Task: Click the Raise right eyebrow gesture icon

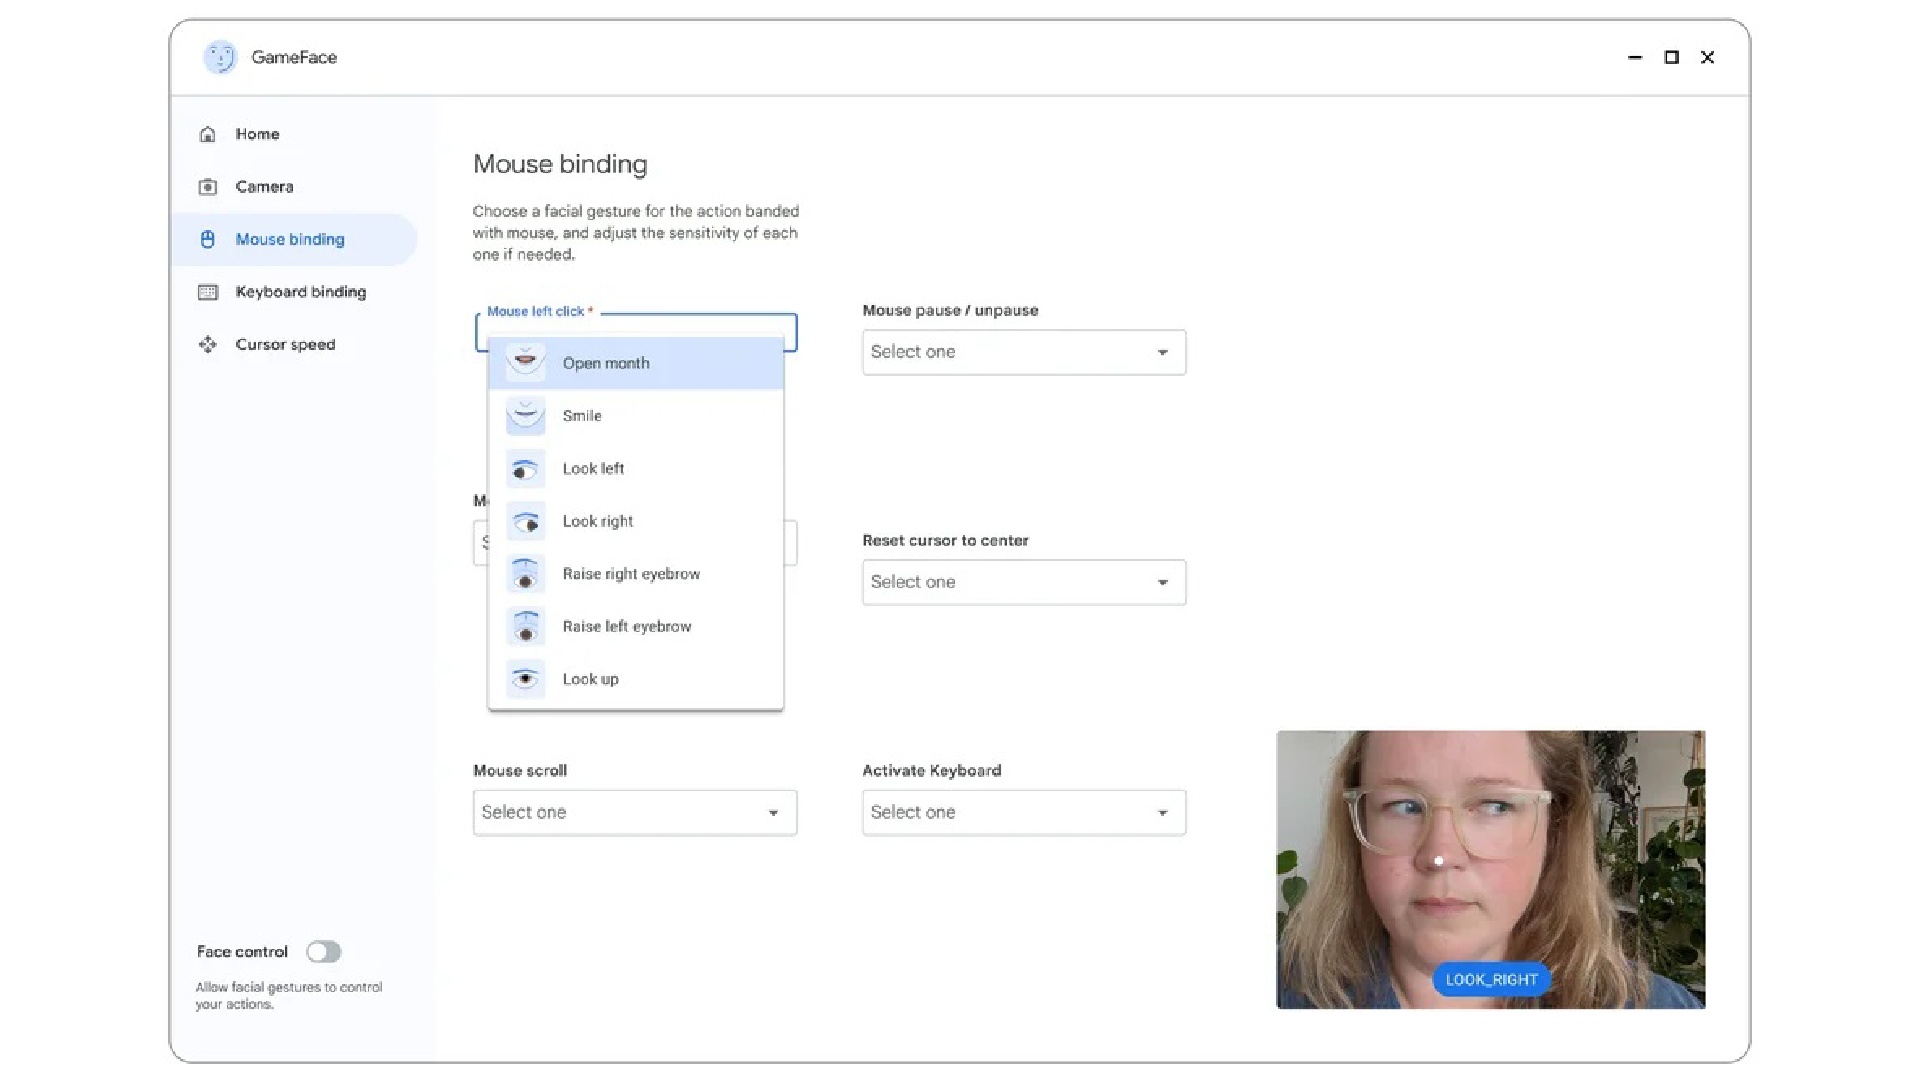Action: (524, 574)
